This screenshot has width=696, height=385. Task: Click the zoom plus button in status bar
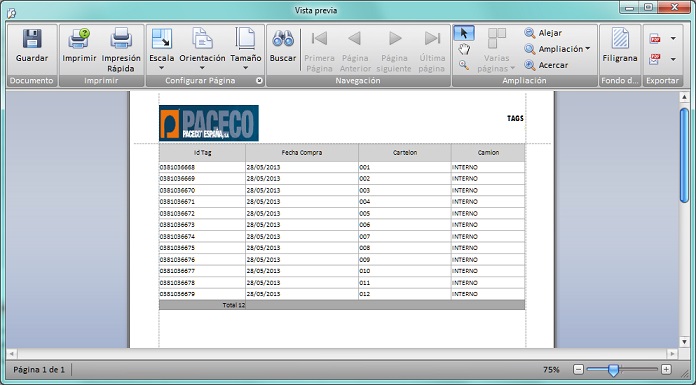pyautogui.click(x=666, y=369)
